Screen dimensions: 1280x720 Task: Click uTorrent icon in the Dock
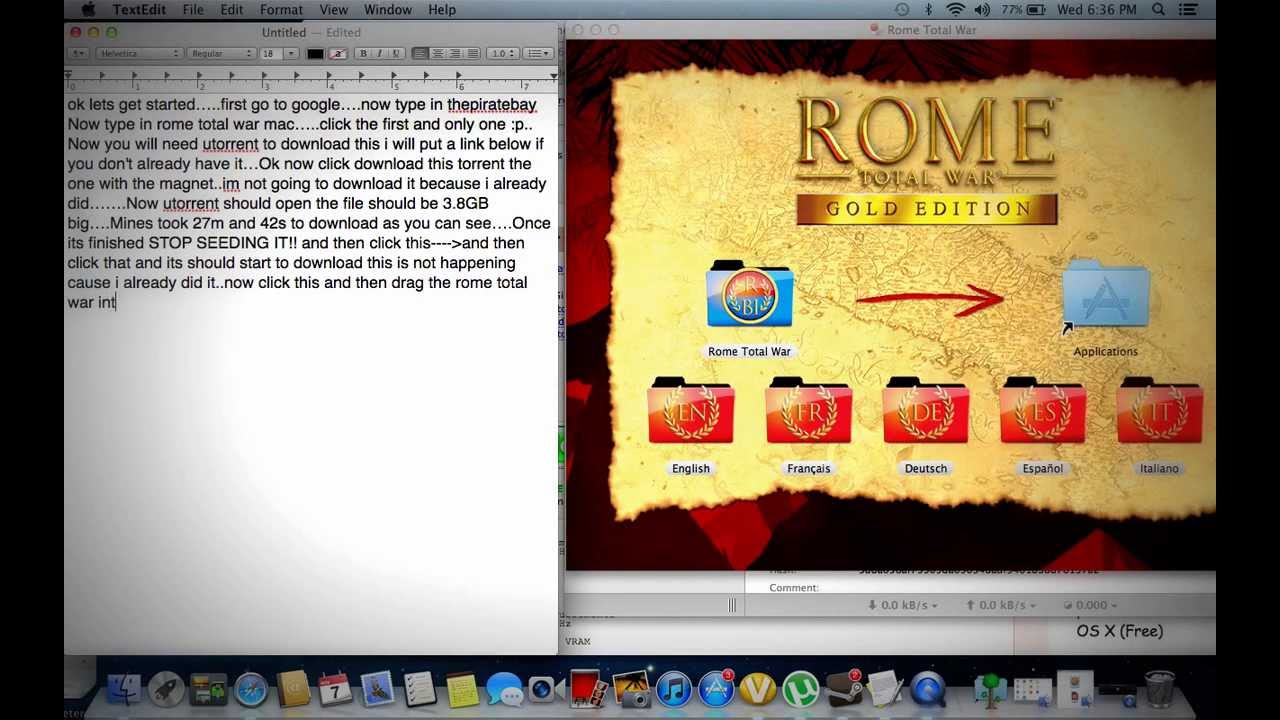pyautogui.click(x=801, y=690)
